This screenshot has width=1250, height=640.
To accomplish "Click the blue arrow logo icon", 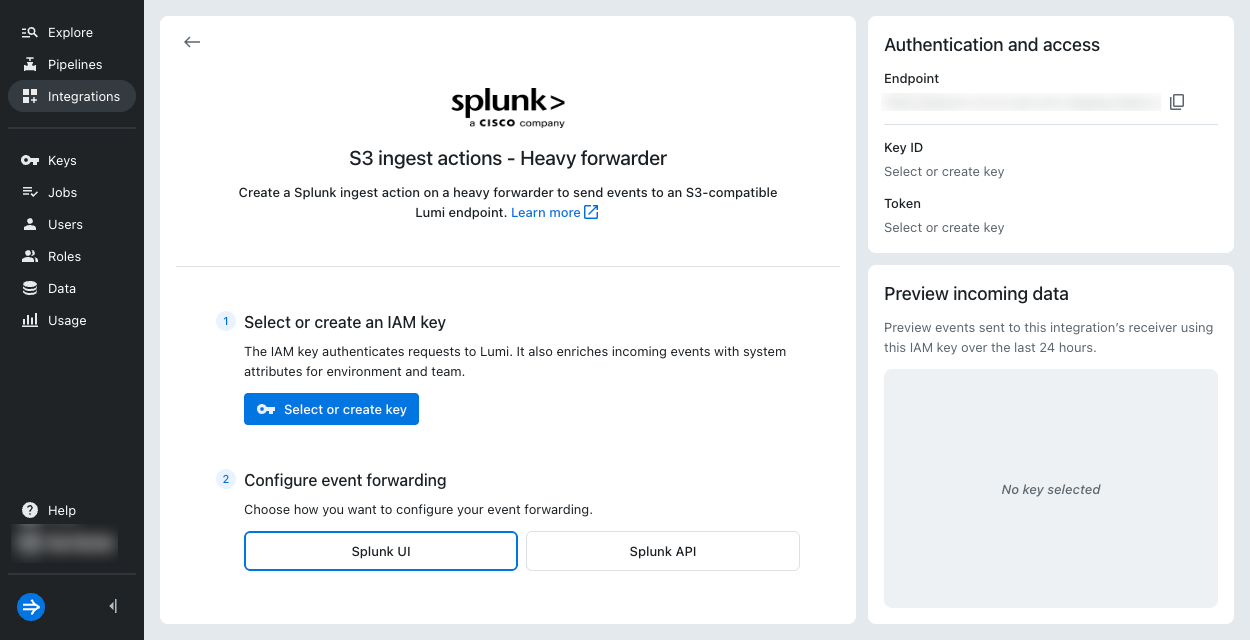I will [31, 606].
